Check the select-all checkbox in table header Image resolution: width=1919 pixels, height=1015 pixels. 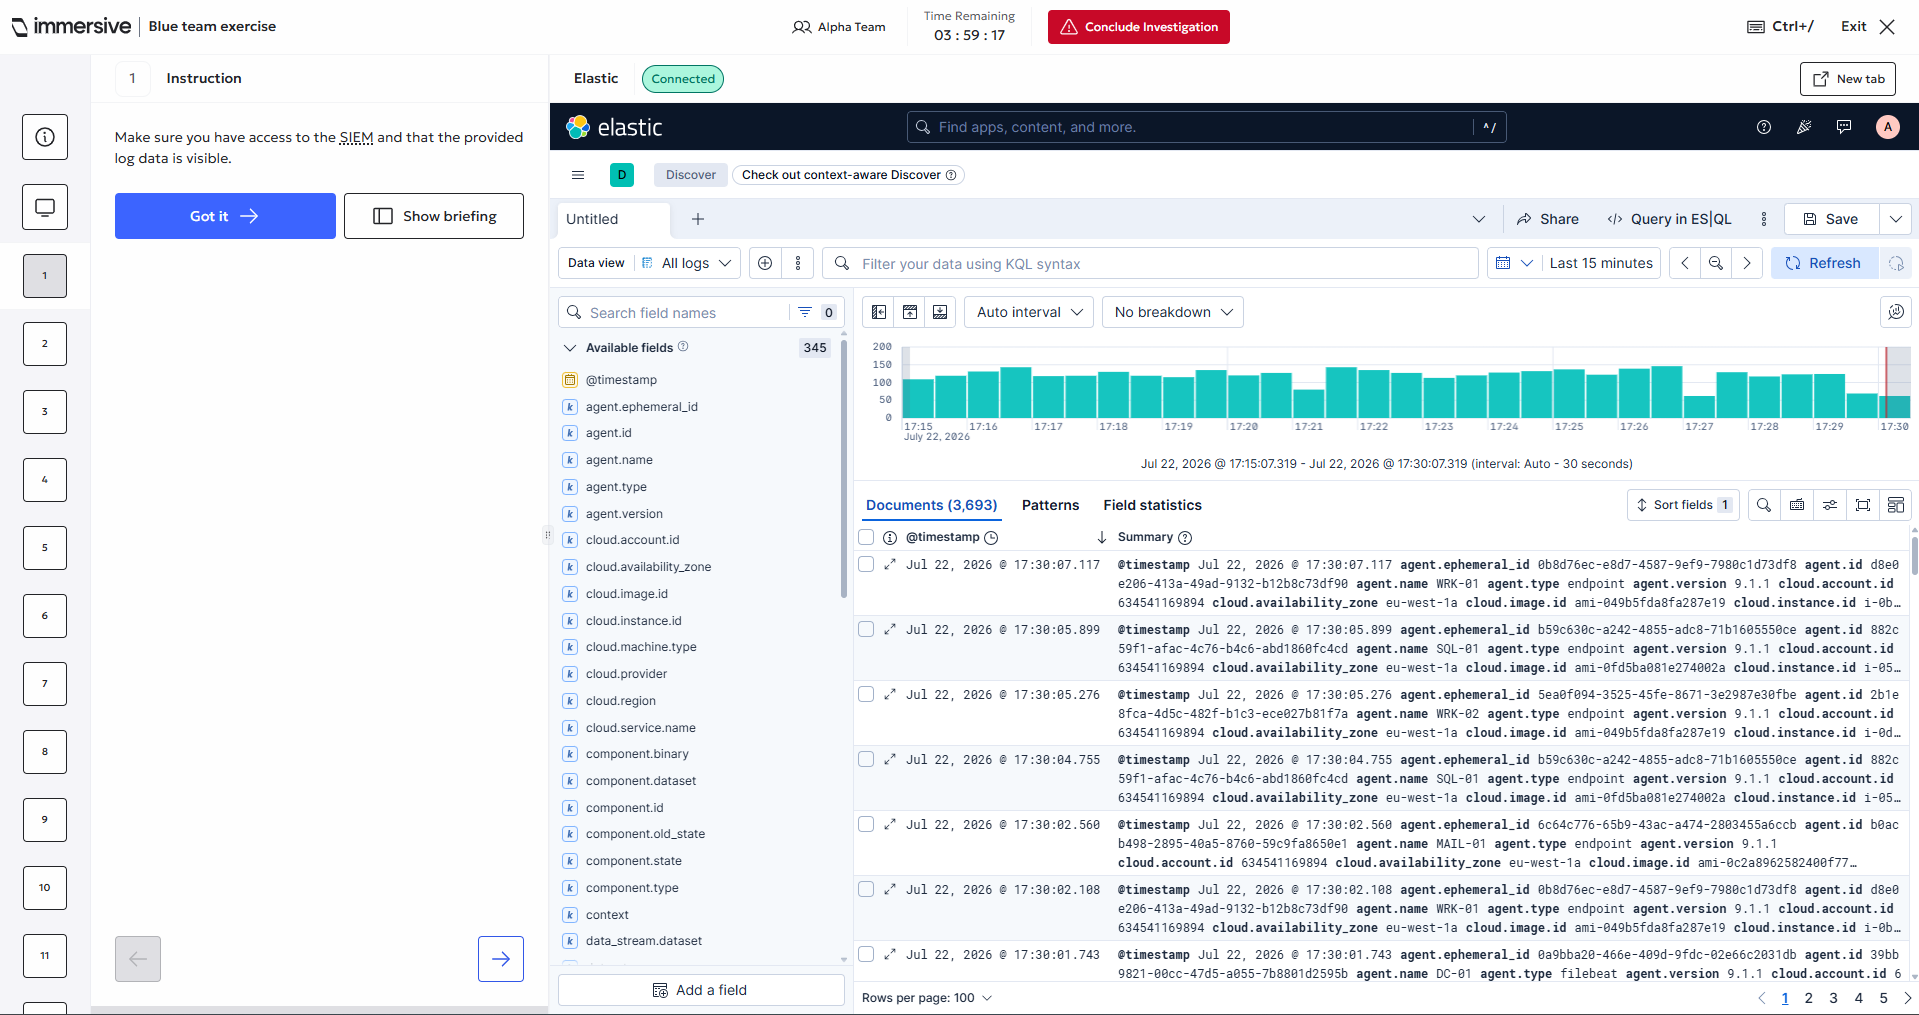click(x=866, y=537)
